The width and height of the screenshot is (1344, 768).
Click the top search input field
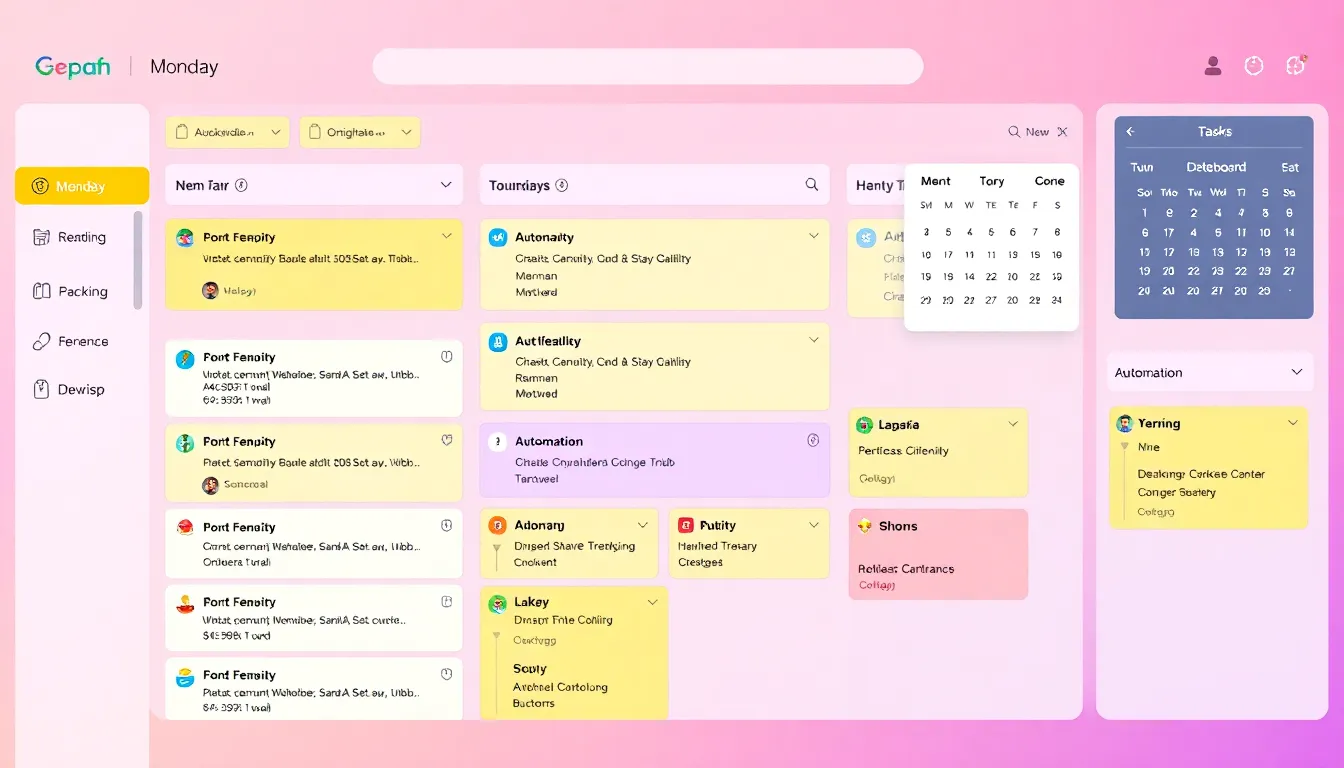pos(647,67)
